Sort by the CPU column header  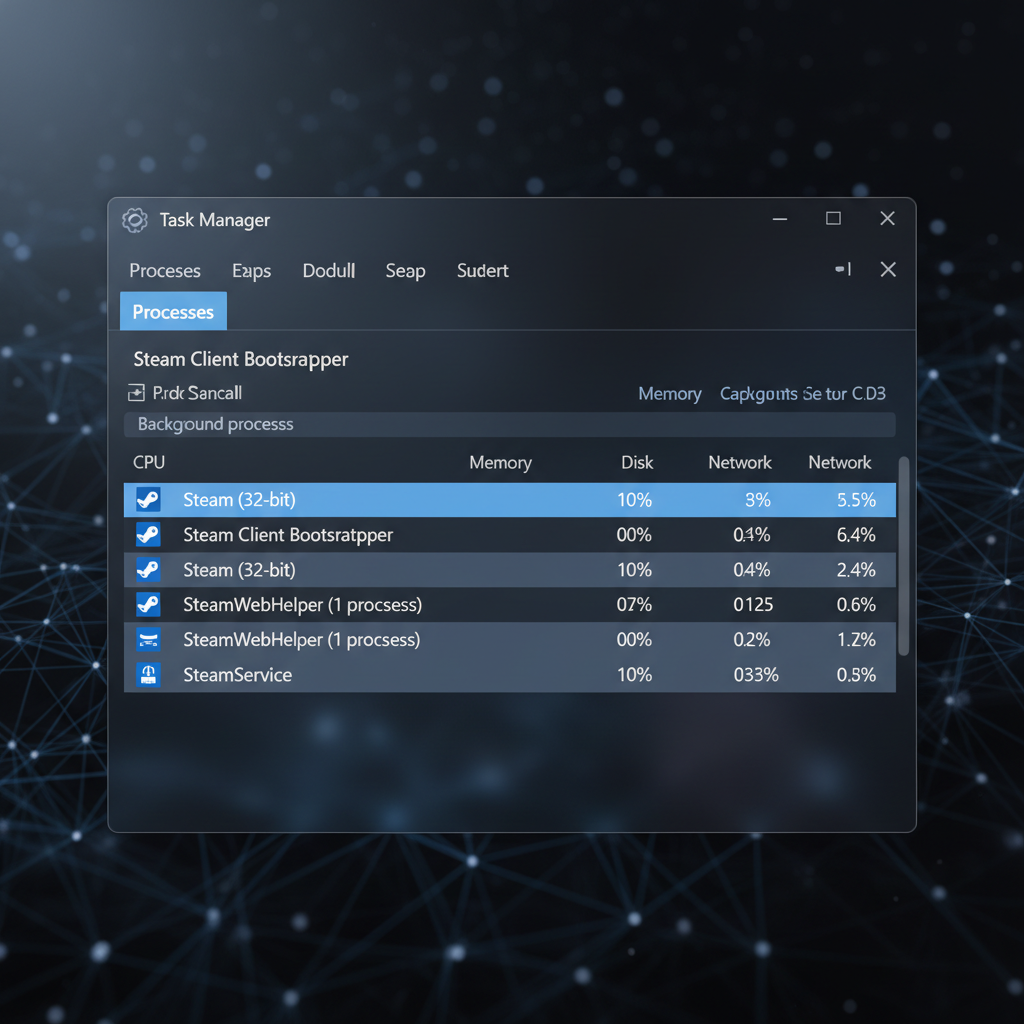tap(149, 462)
